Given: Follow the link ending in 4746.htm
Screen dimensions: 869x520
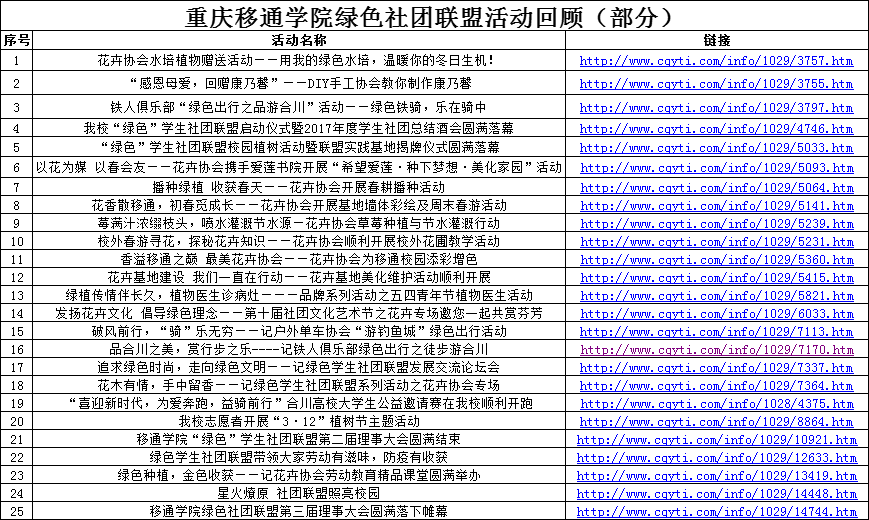Looking at the screenshot, I should [717, 129].
